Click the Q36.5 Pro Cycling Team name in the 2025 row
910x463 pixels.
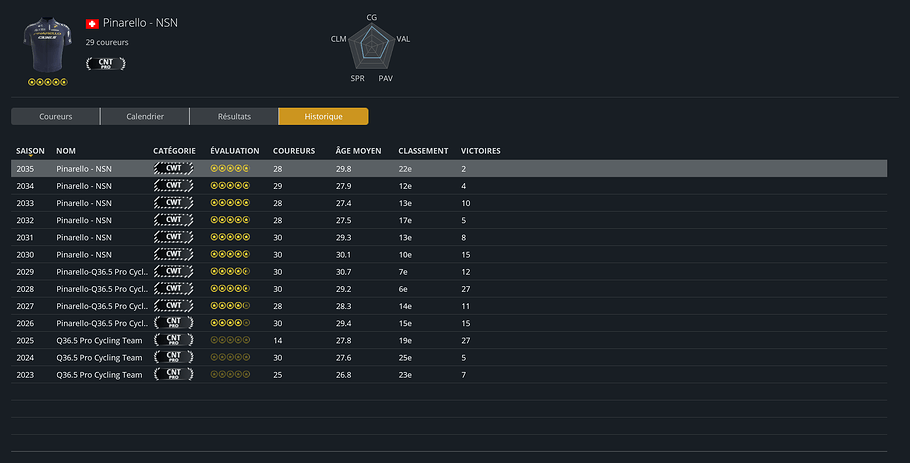pyautogui.click(x=99, y=341)
